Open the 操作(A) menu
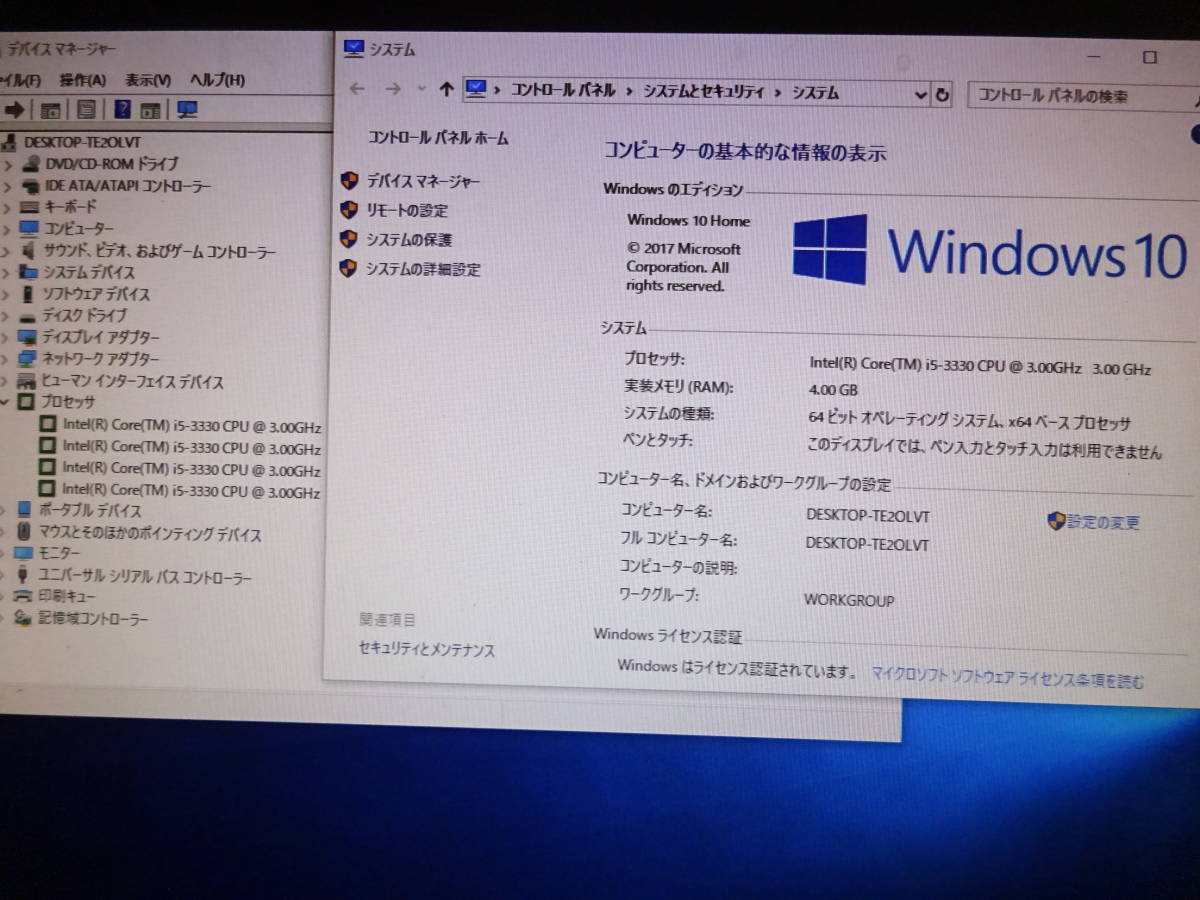1200x900 pixels. pos(82,80)
